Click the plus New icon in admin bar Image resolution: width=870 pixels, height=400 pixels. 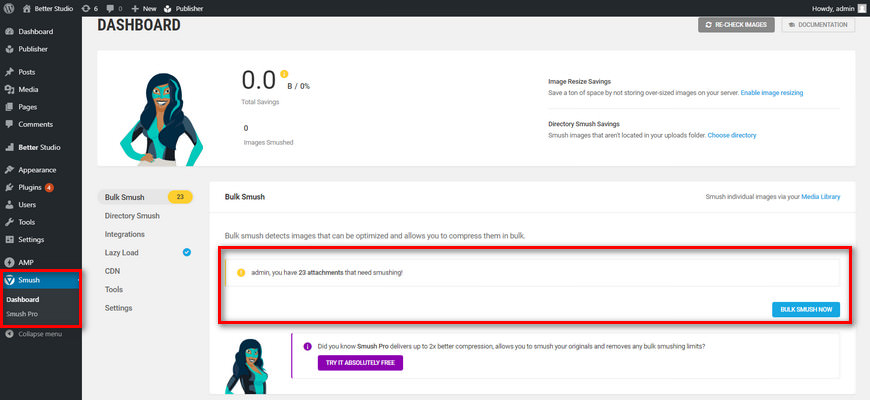click(135, 8)
